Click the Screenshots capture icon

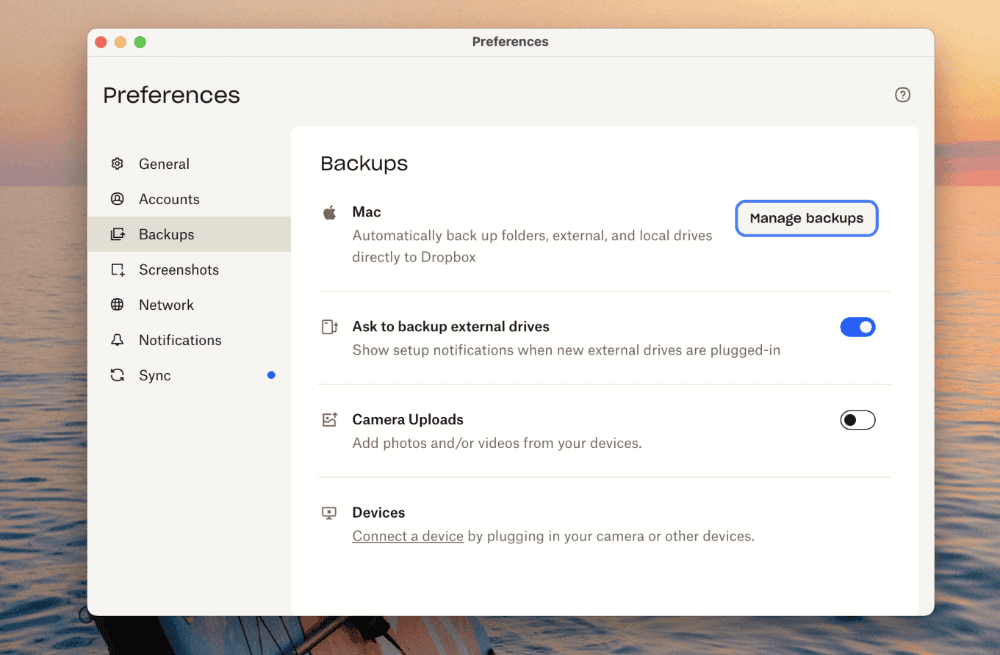[118, 270]
